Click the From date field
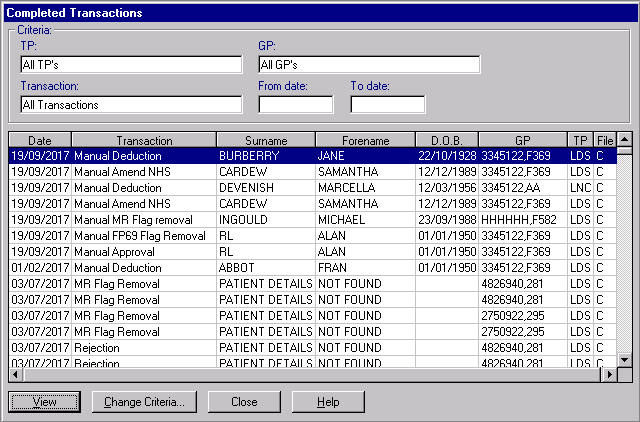This screenshot has height=422, width=640. [x=296, y=104]
